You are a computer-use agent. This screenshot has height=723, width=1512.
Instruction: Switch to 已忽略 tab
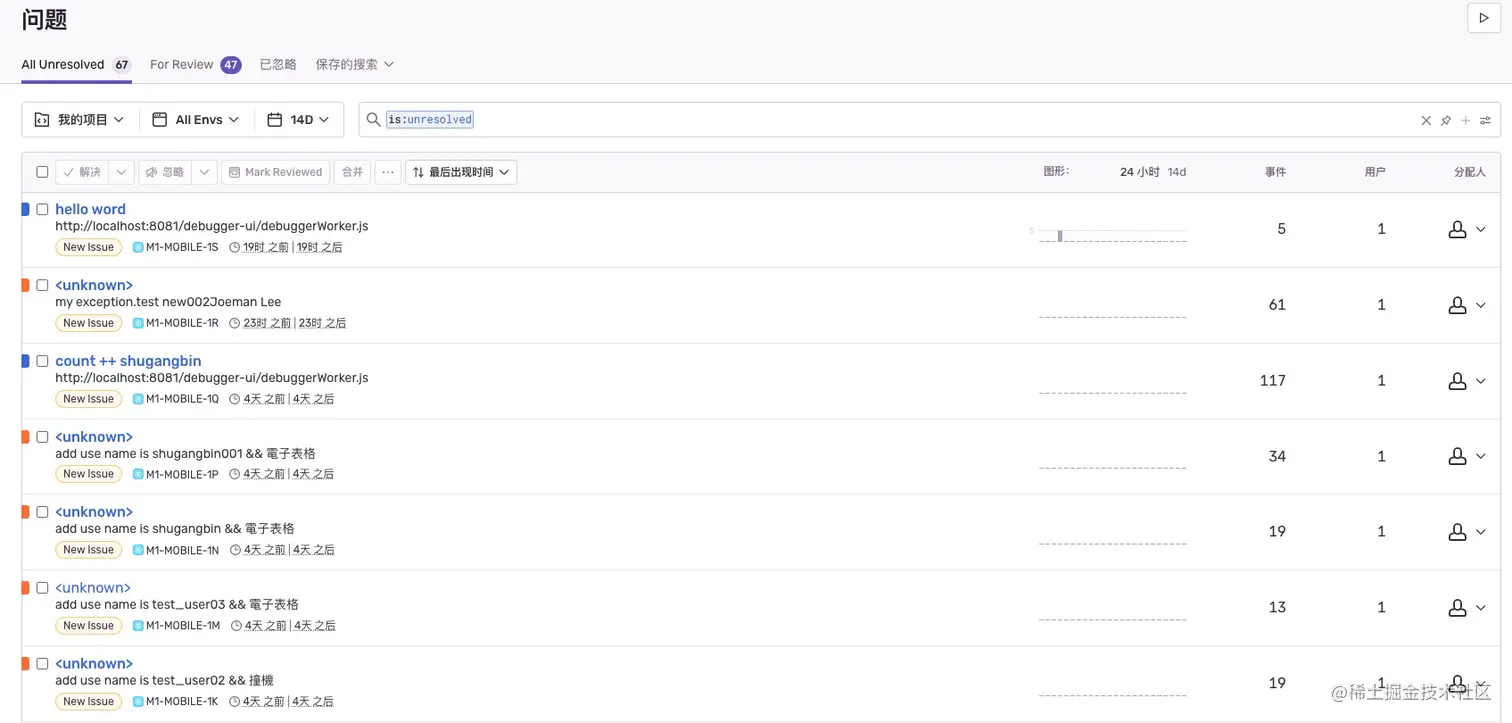tap(278, 64)
